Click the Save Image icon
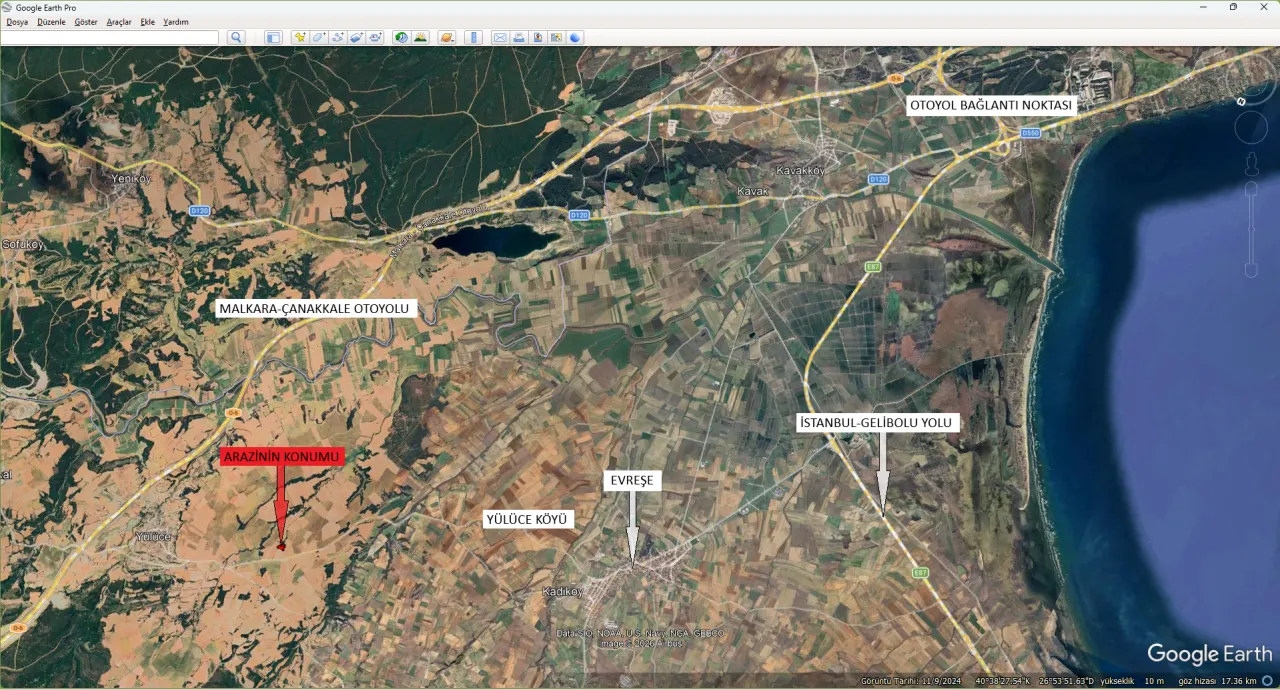Screen dimensions: 1280x690 point(538,37)
